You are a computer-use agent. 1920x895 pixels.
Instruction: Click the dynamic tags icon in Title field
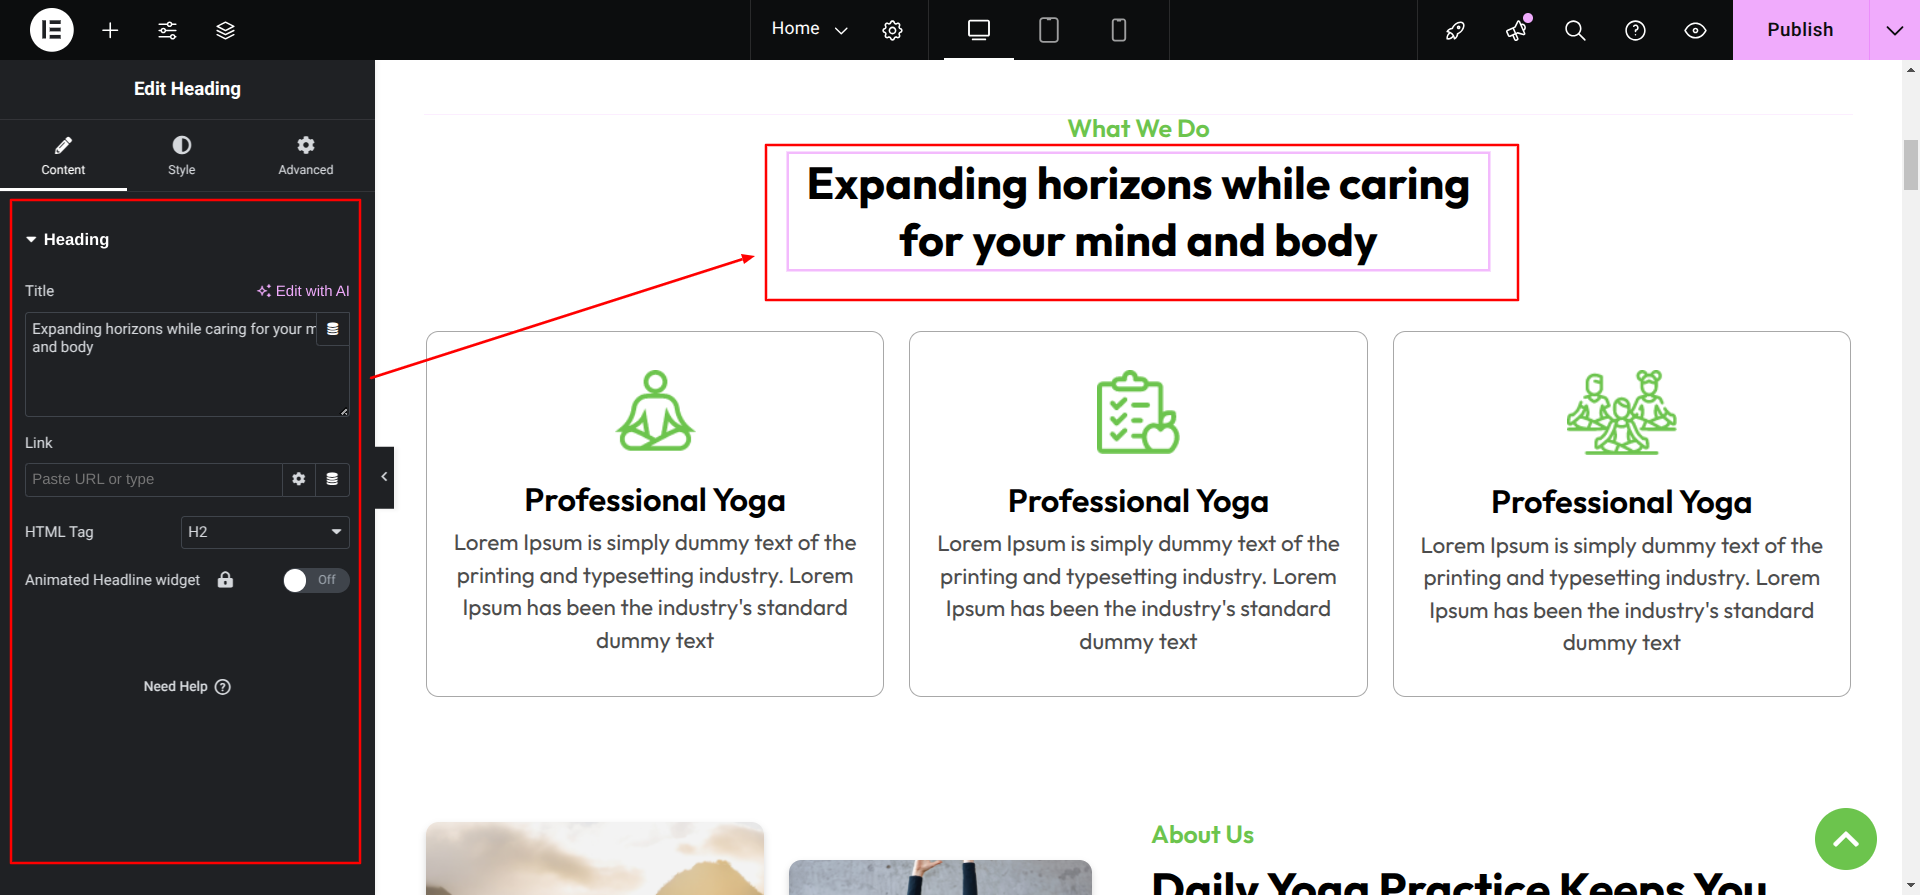coord(333,329)
